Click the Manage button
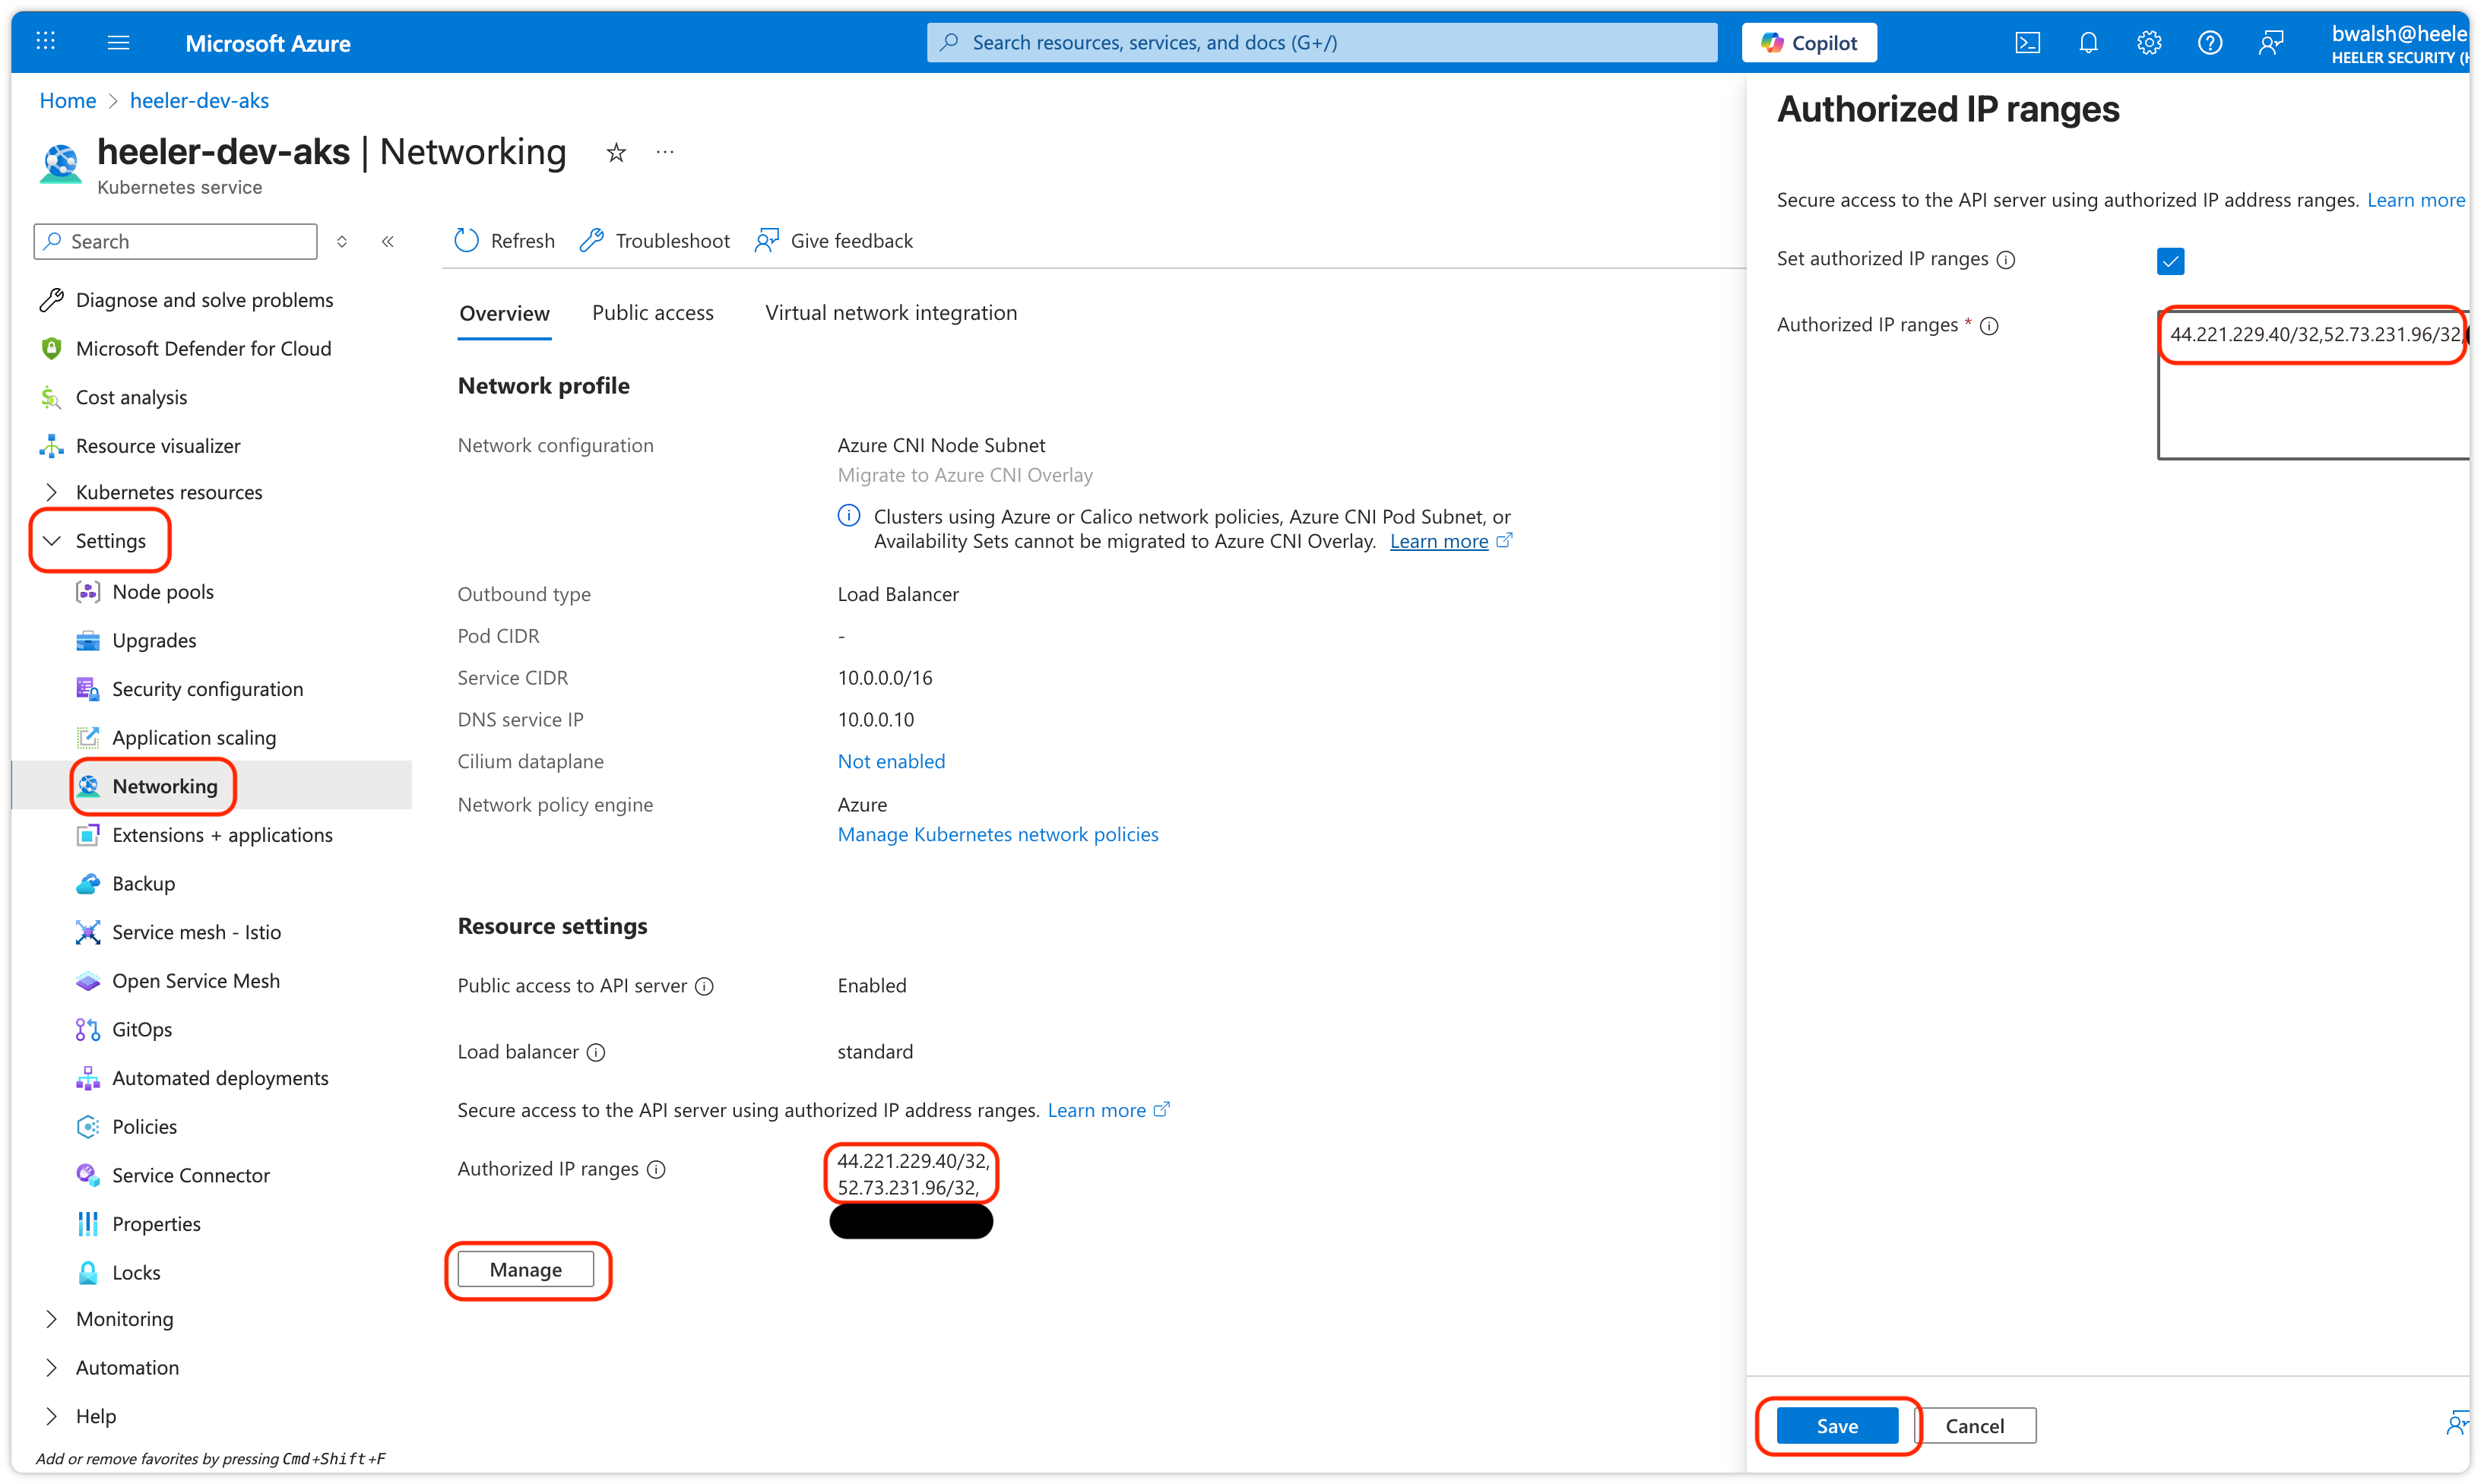 pos(525,1270)
